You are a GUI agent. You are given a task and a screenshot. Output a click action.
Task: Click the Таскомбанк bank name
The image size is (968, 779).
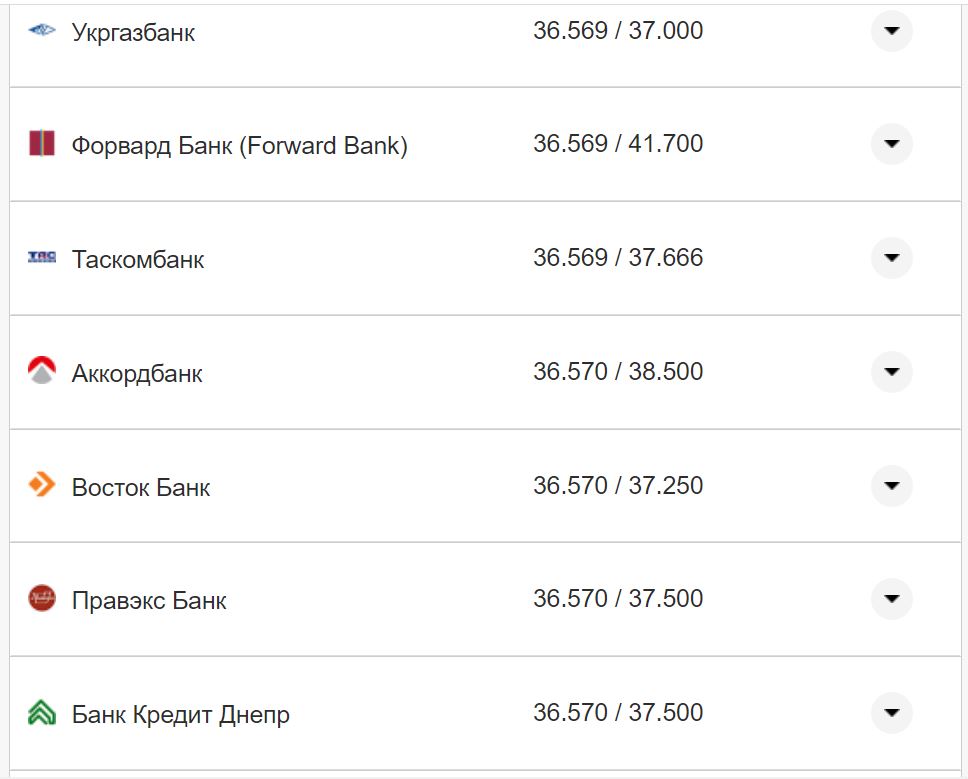[x=138, y=260]
